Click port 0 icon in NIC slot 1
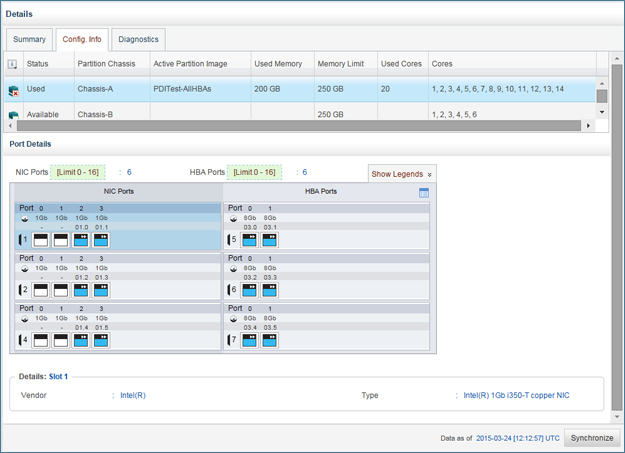Image resolution: width=625 pixels, height=453 pixels. click(41, 240)
